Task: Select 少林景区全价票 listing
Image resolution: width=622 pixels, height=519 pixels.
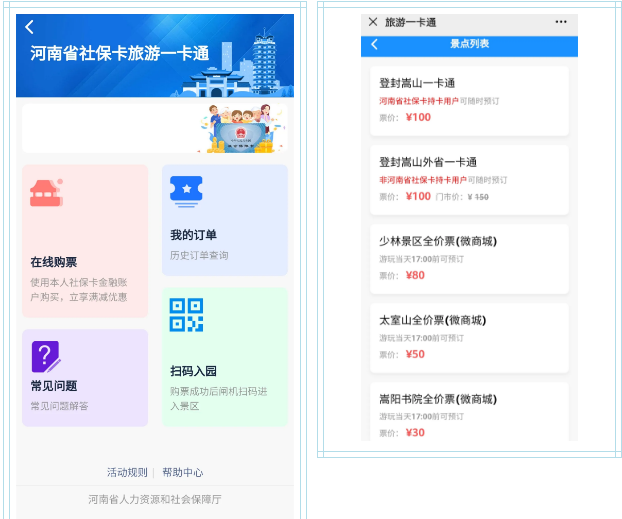Action: [469, 259]
